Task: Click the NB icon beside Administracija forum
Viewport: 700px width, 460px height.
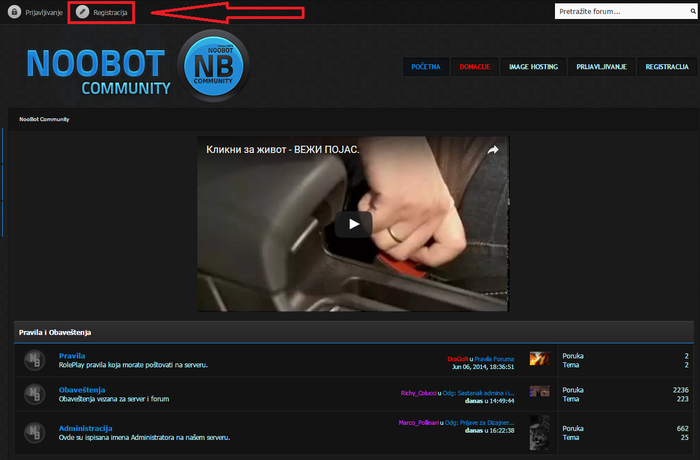Action: (x=34, y=432)
